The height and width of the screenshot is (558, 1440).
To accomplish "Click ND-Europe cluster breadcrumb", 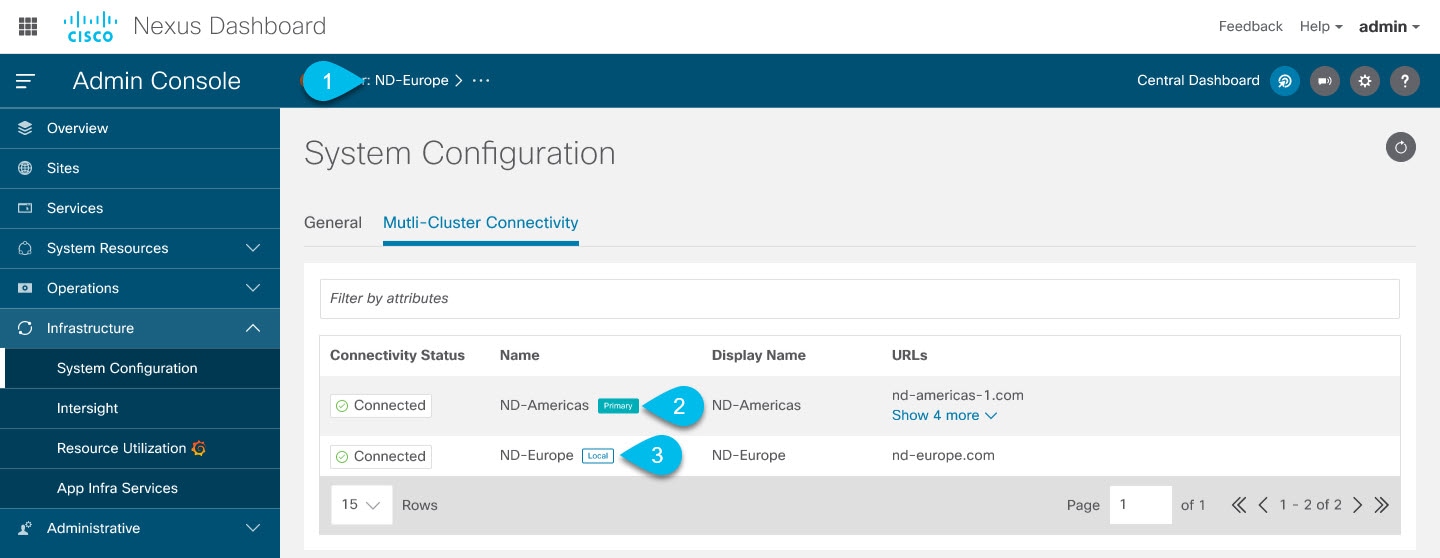I will pos(411,81).
